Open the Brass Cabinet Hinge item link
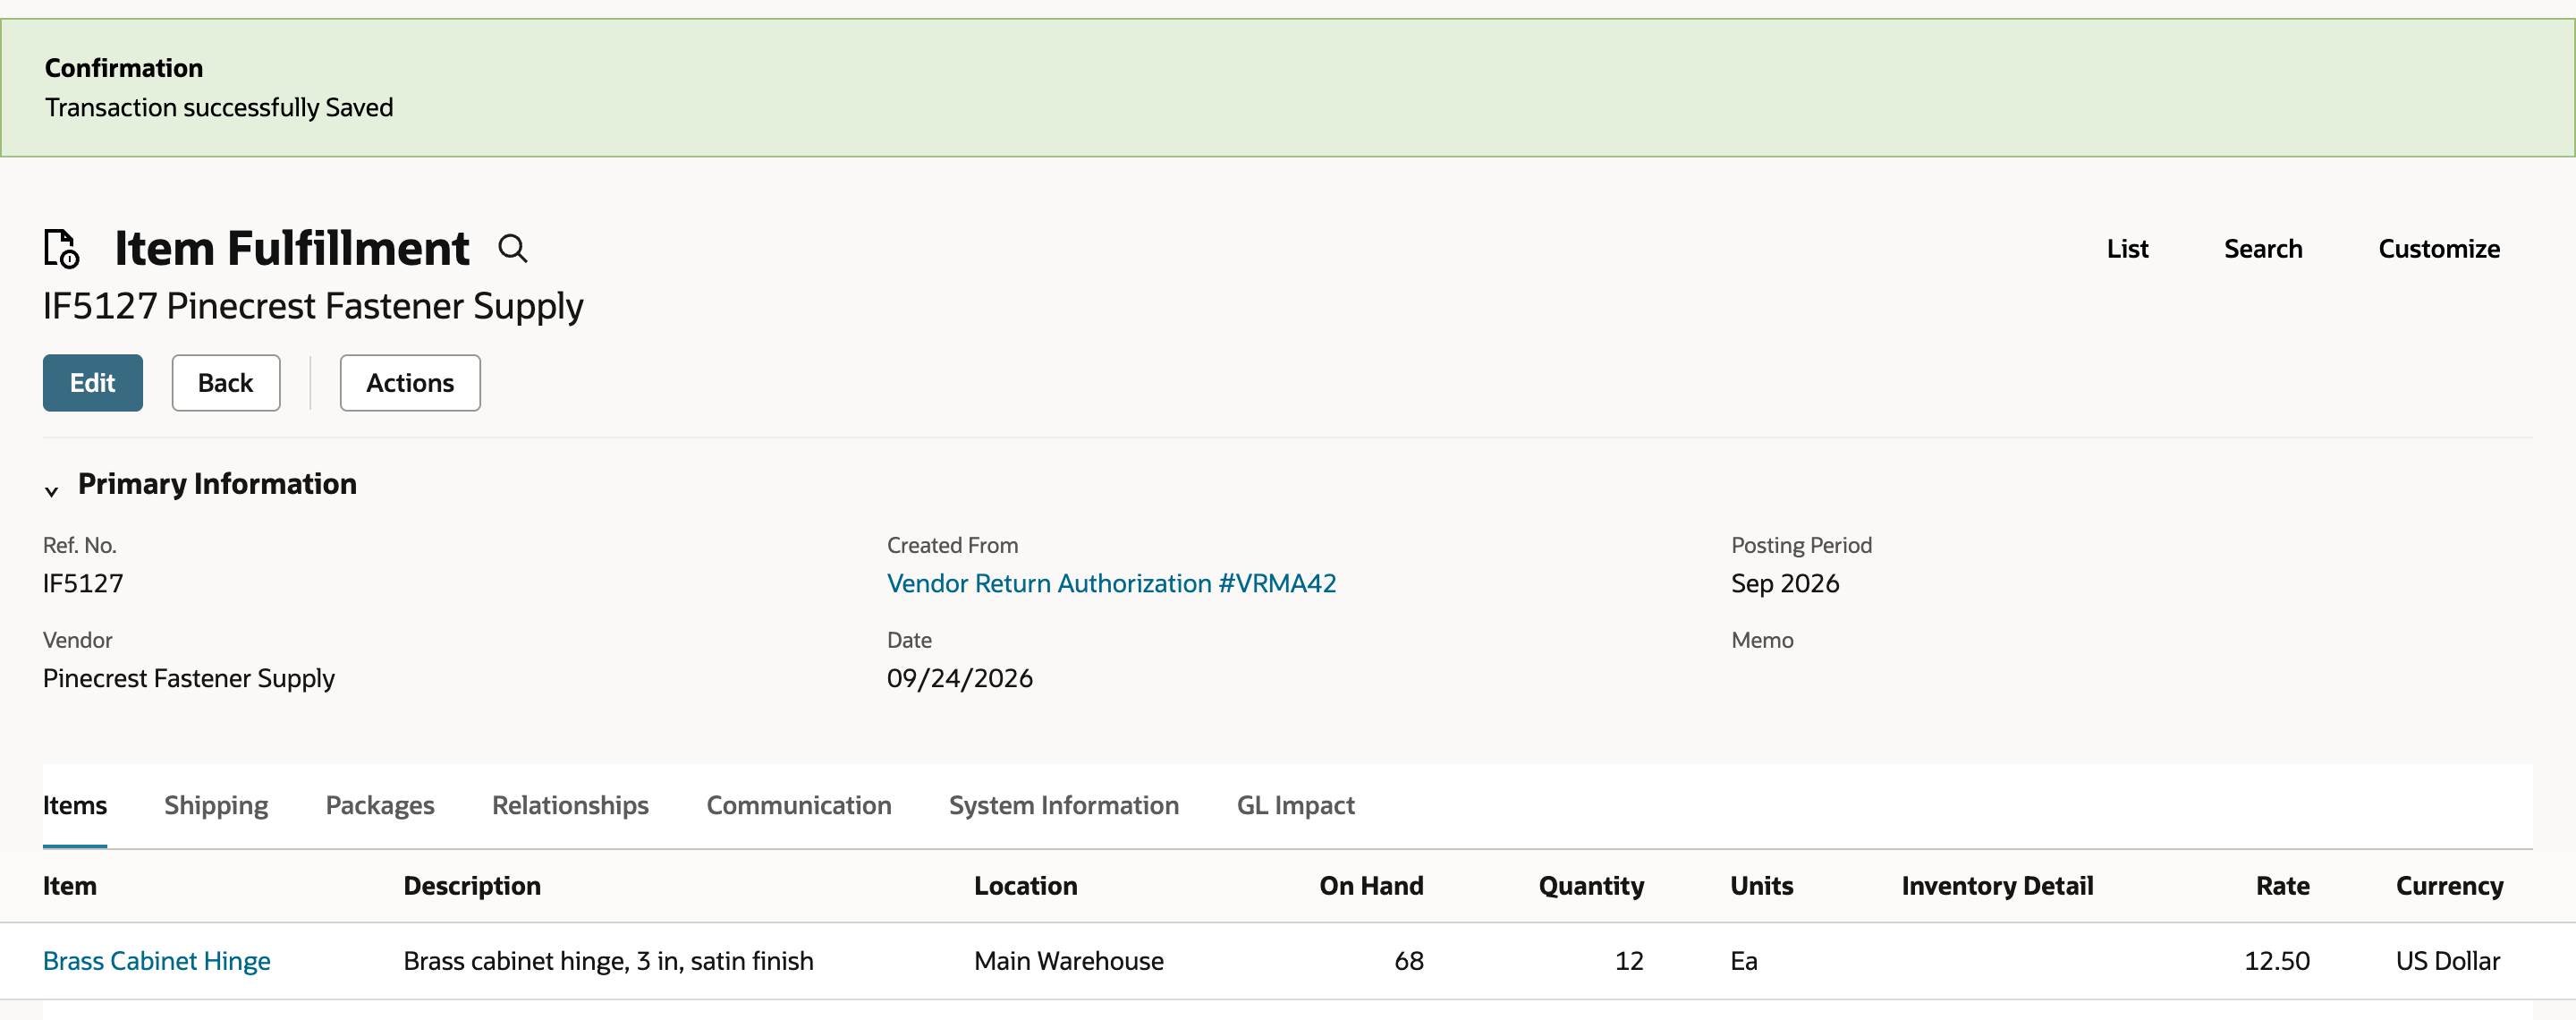 pos(157,961)
